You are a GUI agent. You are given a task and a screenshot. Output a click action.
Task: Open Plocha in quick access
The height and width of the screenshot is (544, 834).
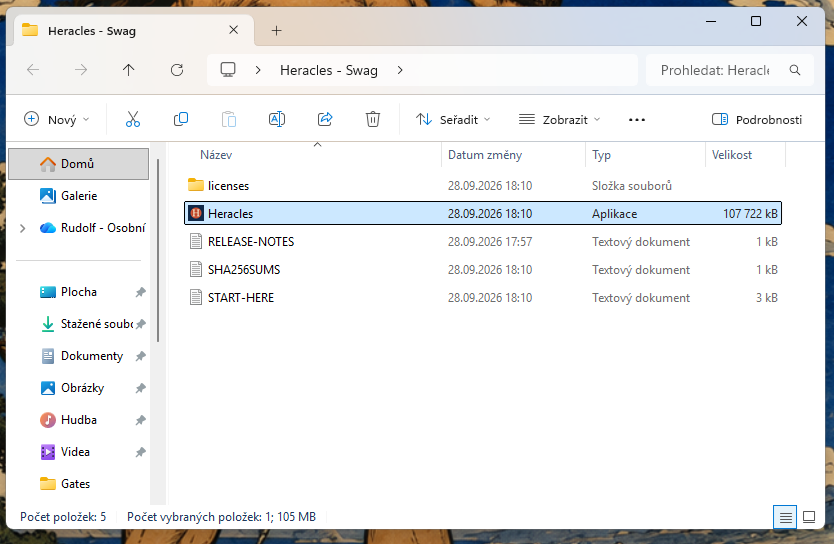pos(79,292)
